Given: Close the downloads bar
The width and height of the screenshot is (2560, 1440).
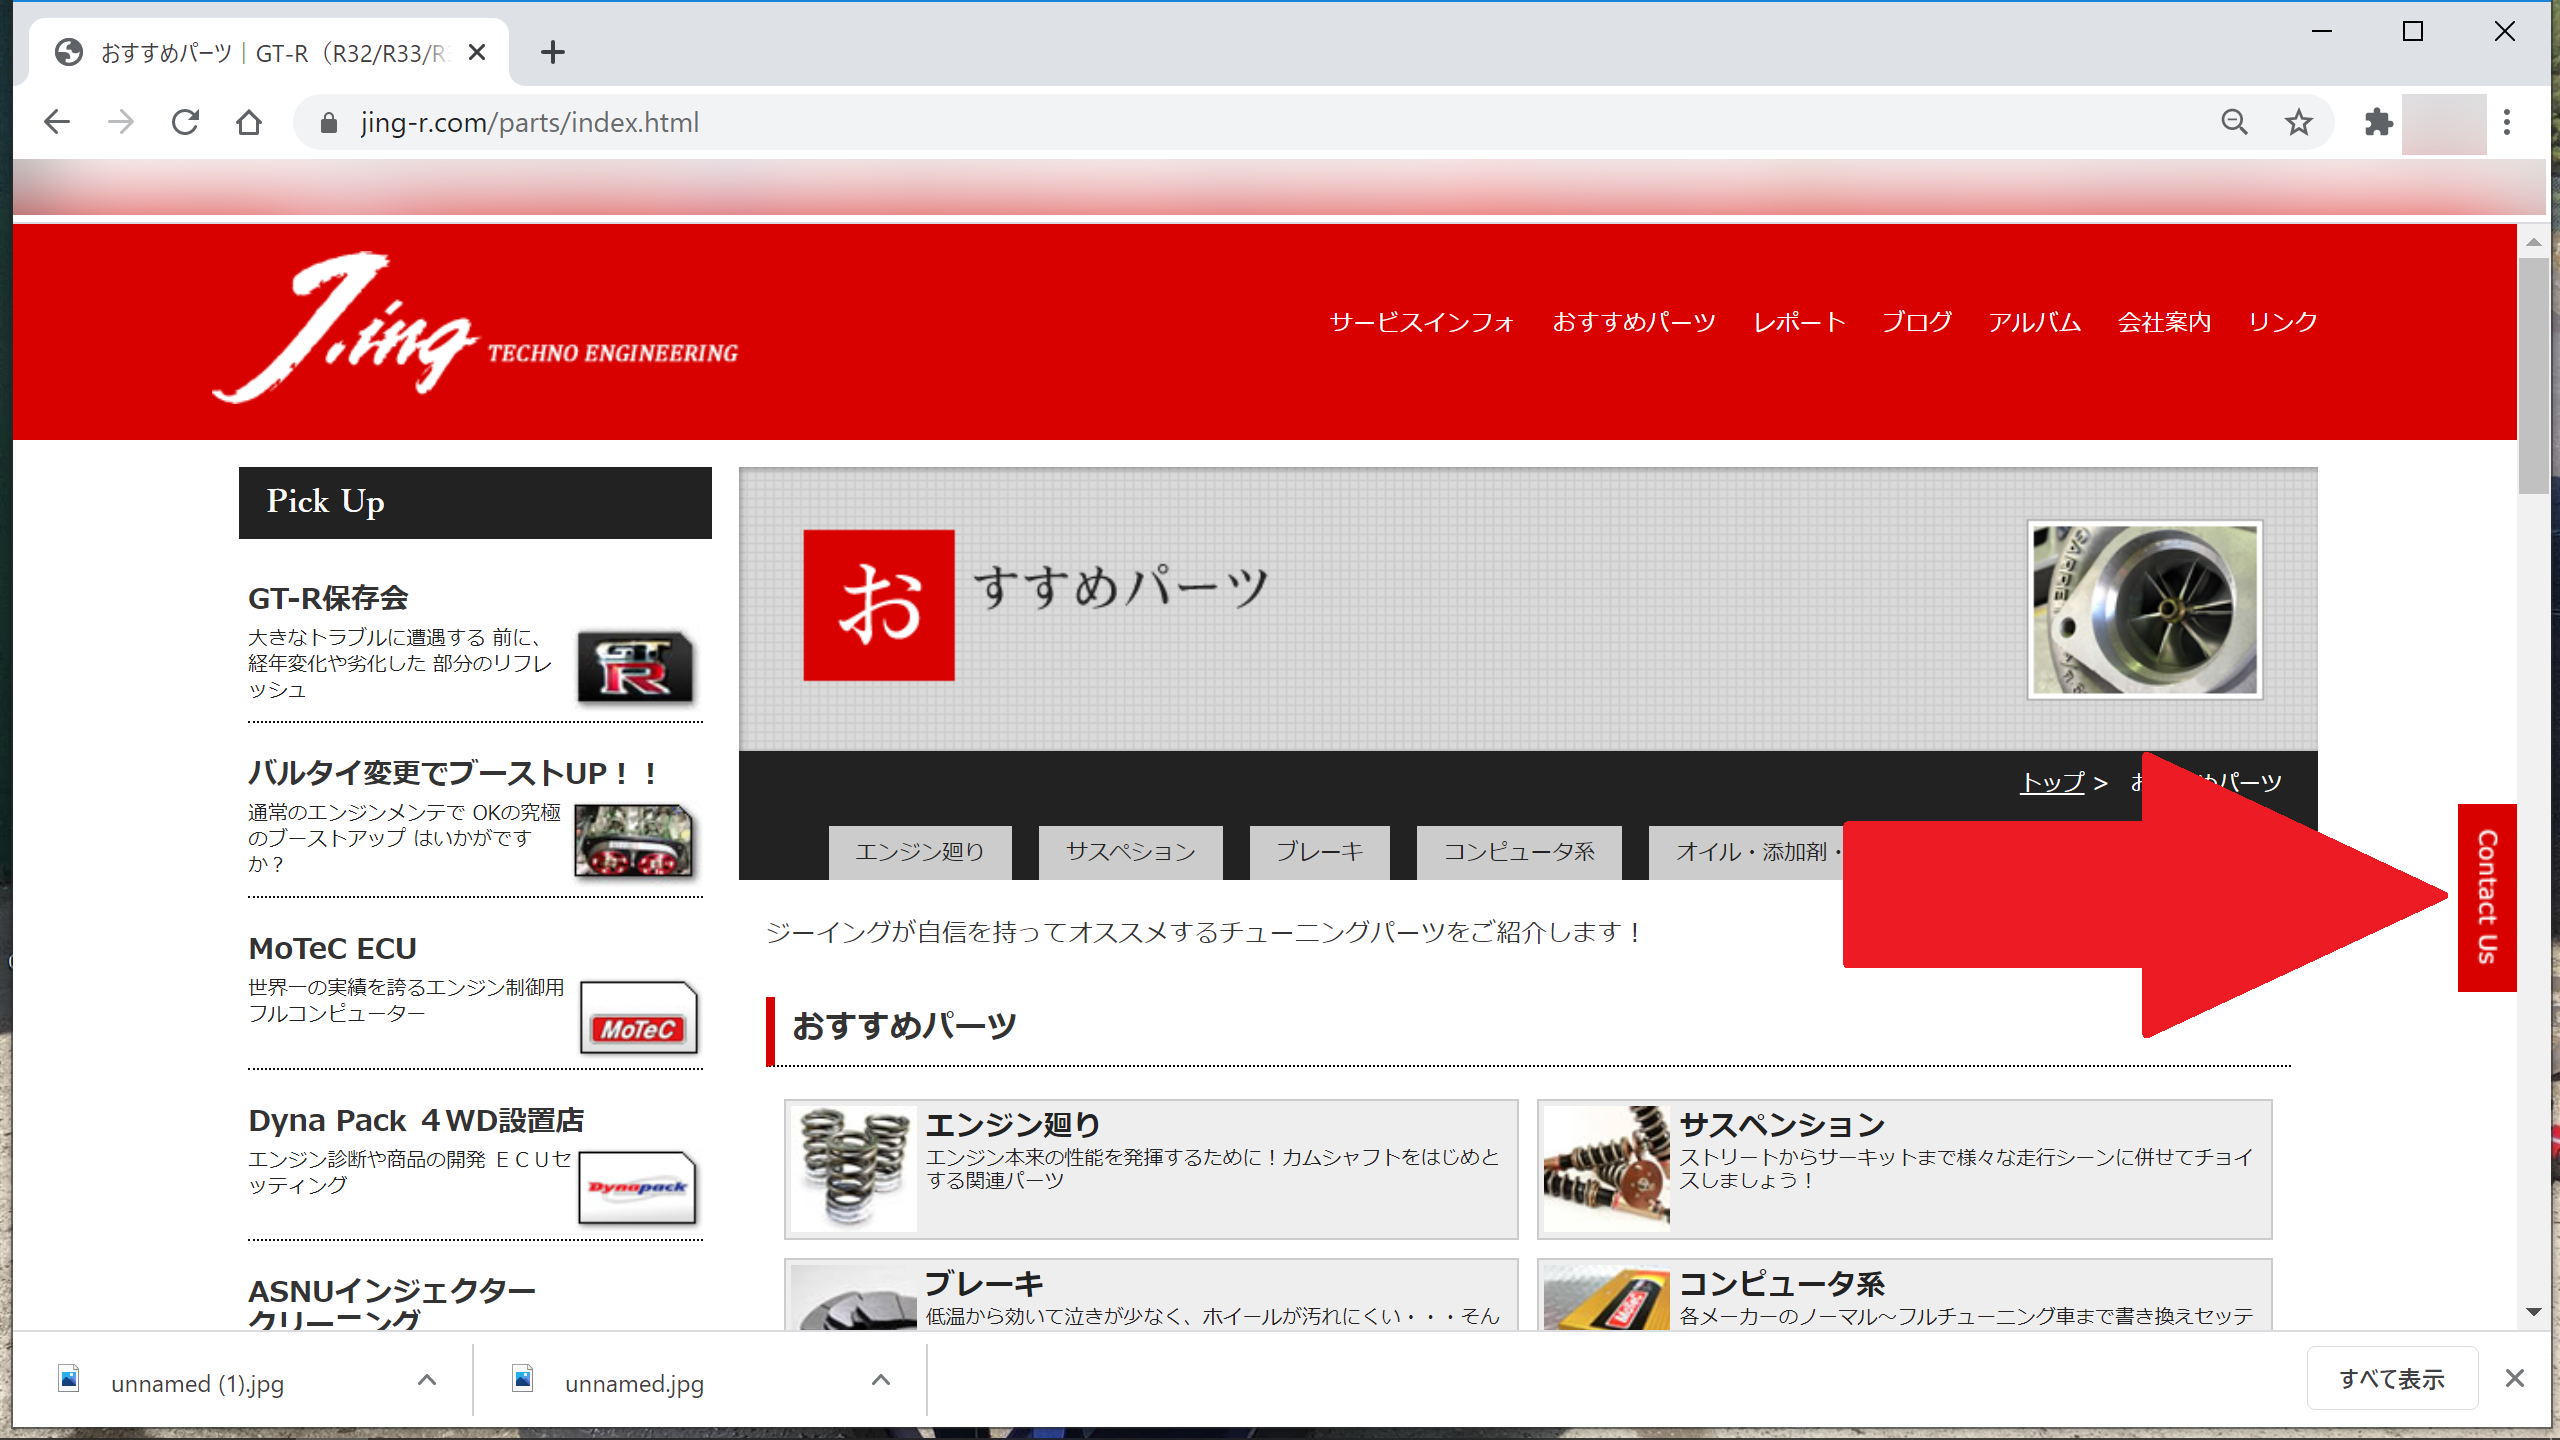Looking at the screenshot, I should (2514, 1379).
